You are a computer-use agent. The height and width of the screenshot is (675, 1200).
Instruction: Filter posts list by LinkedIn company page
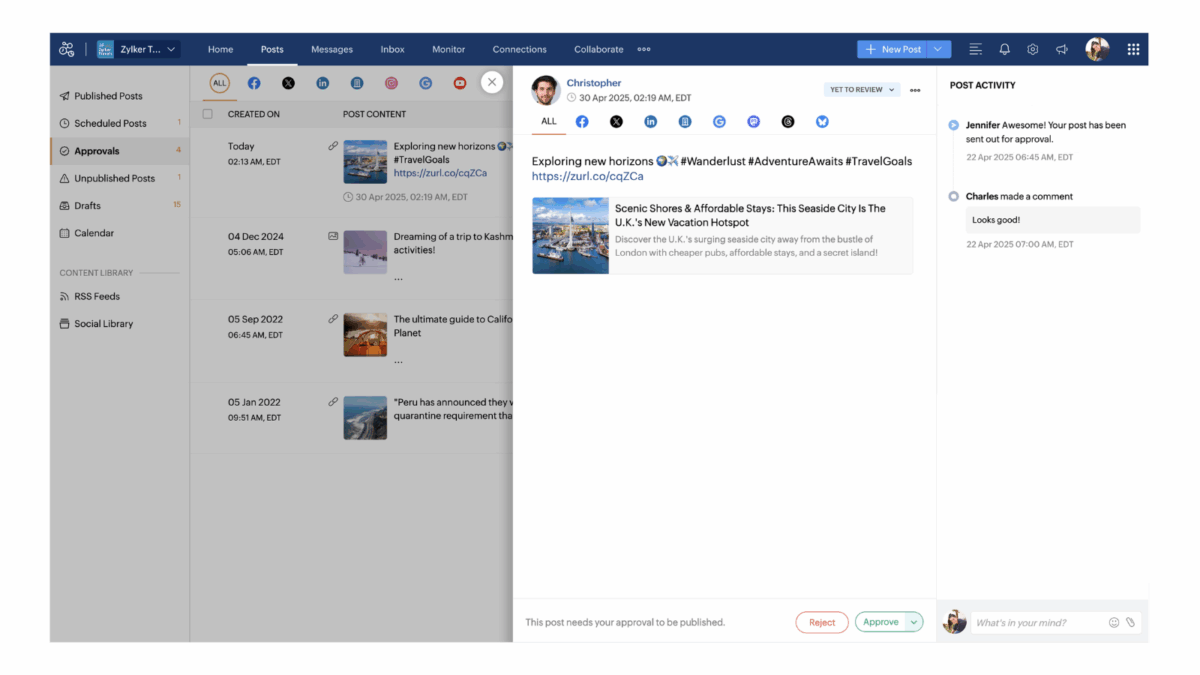pos(357,83)
